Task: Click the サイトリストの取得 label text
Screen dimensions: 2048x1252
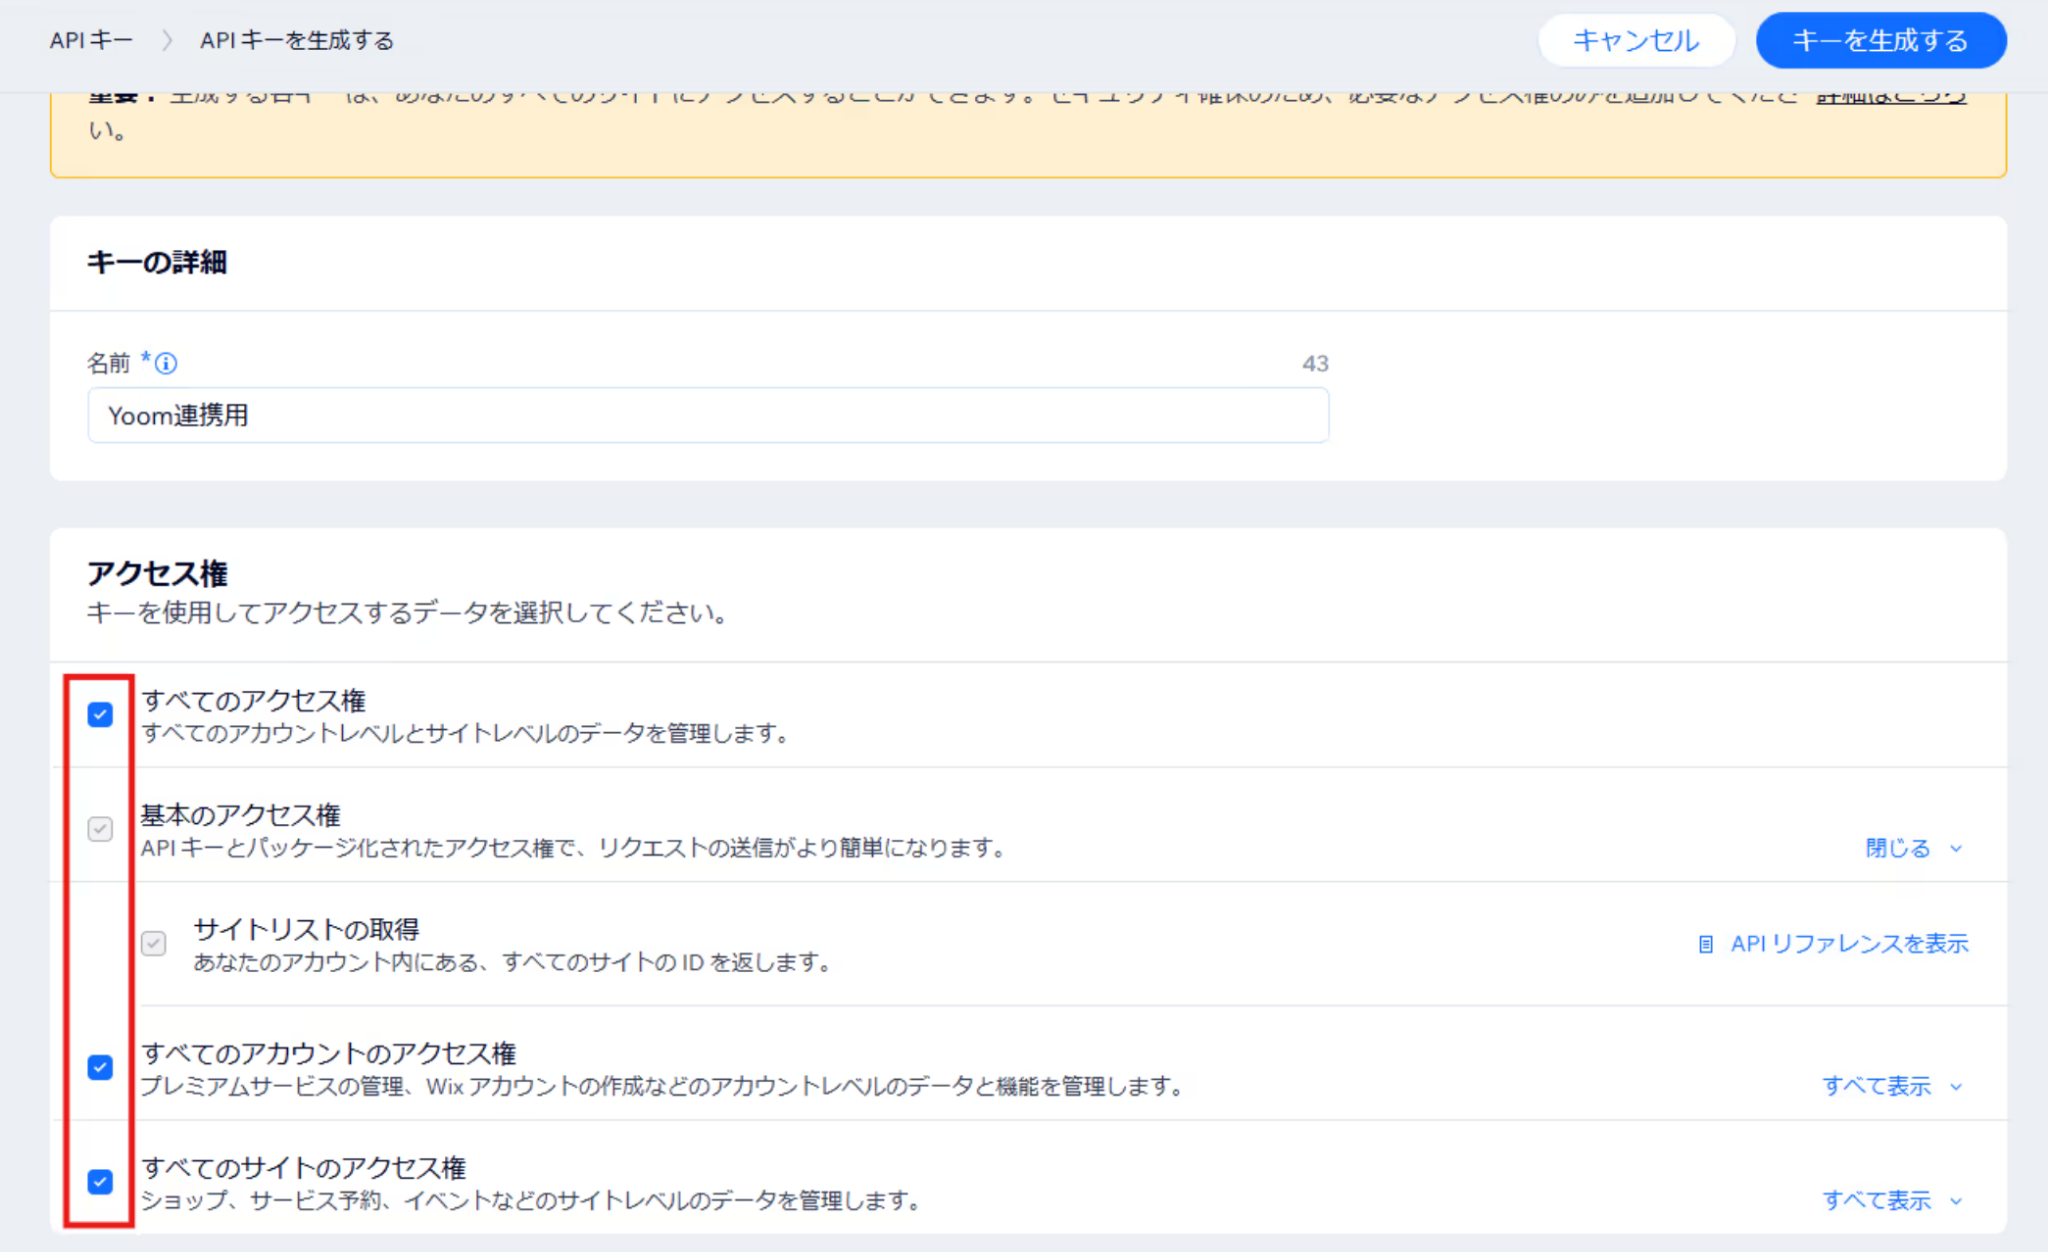Action: [x=306, y=929]
